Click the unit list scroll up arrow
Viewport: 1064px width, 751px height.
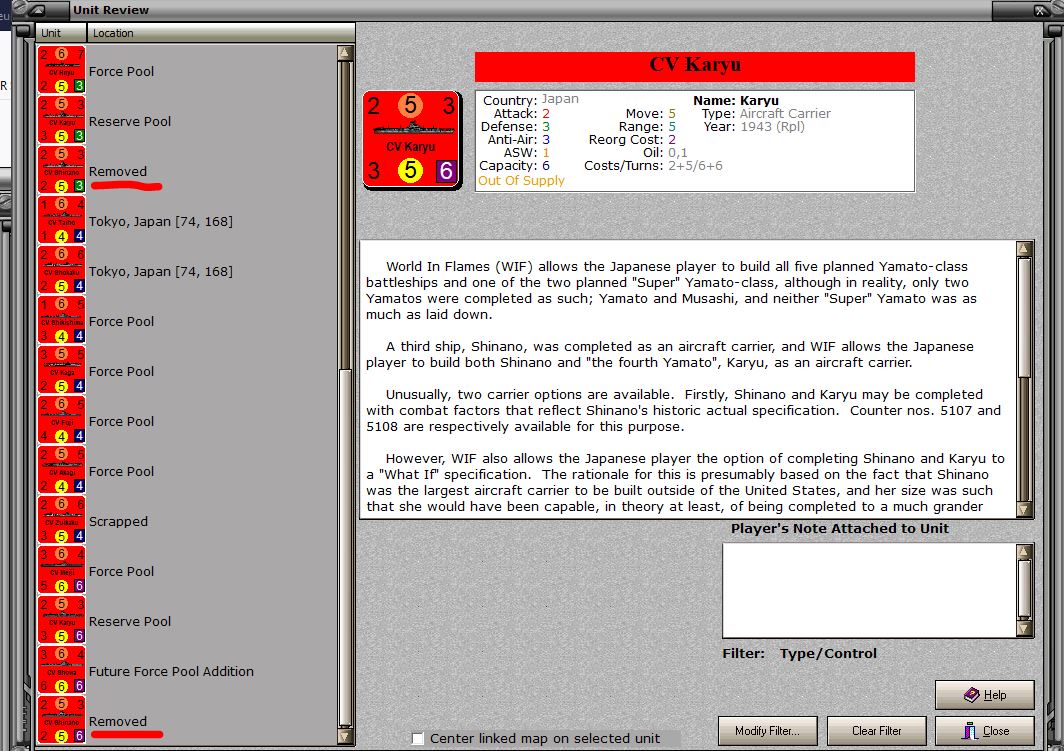(345, 54)
